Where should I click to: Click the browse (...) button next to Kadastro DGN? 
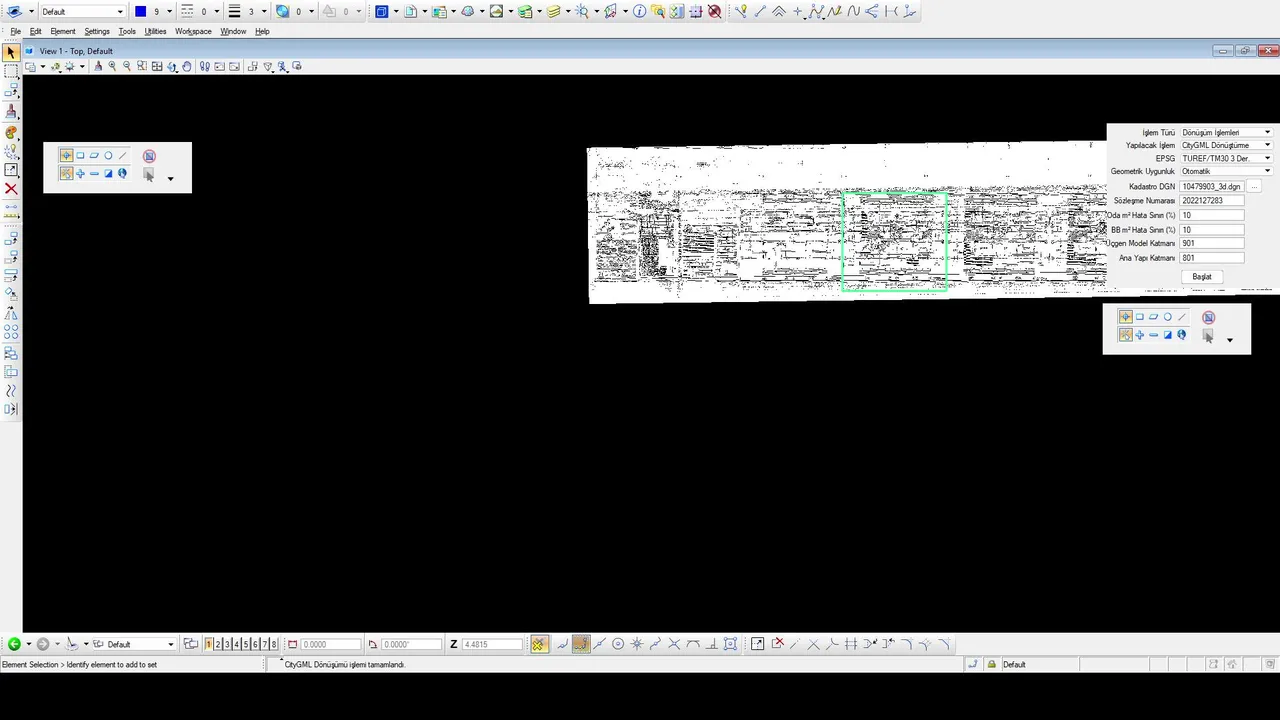(x=1253, y=187)
